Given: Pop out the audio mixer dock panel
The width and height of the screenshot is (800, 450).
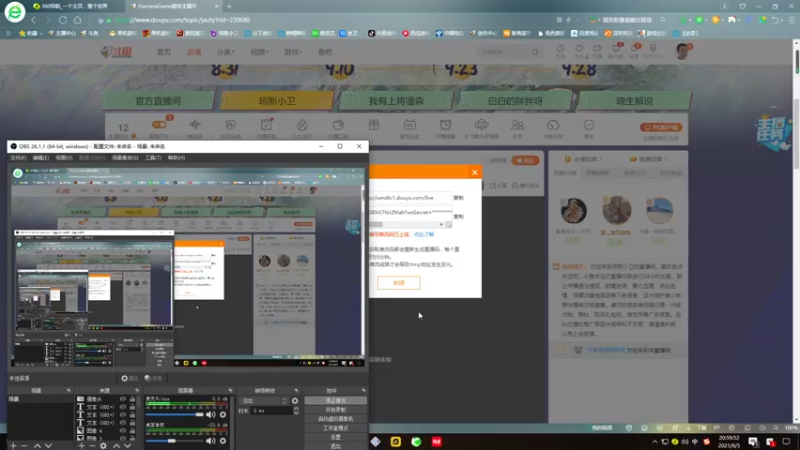Looking at the screenshot, I should (x=230, y=390).
